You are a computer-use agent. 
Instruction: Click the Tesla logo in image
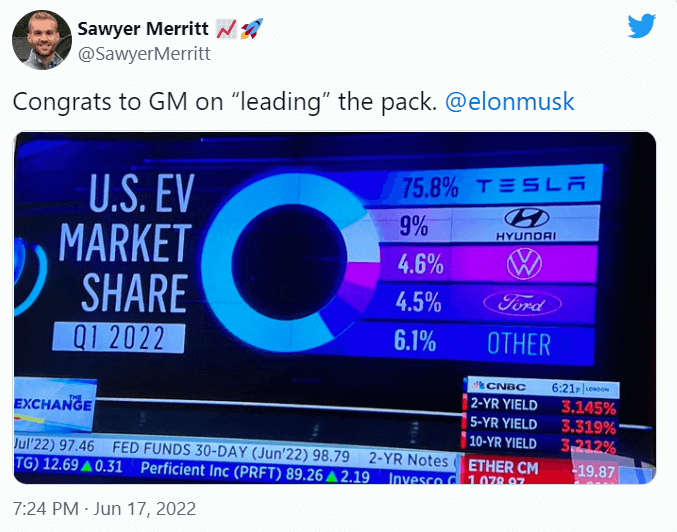[529, 186]
